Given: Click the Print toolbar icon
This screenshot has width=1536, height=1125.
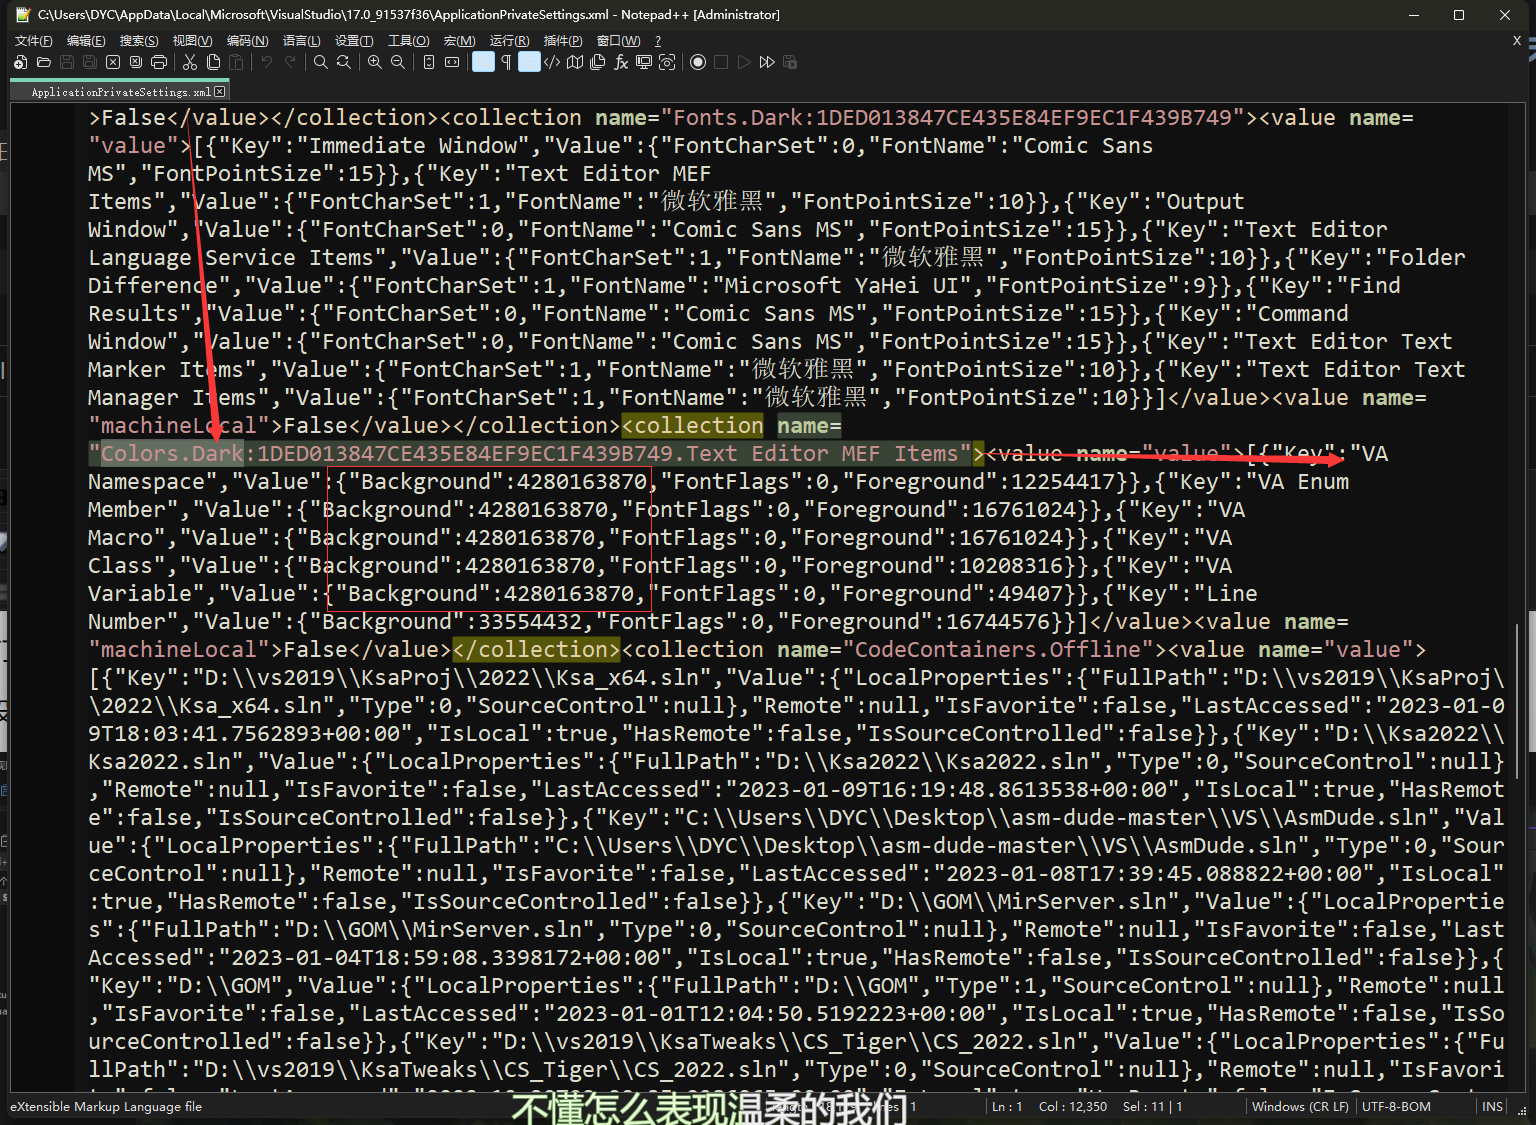Looking at the screenshot, I should pos(159,62).
